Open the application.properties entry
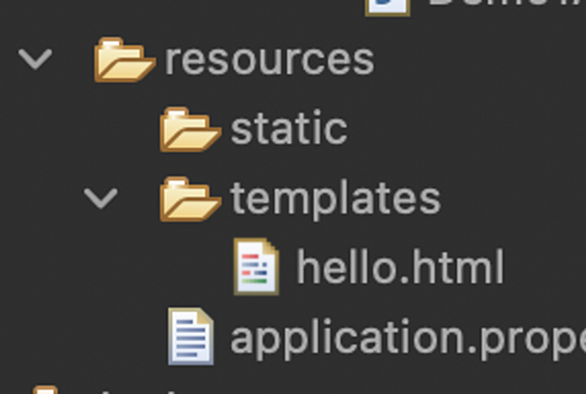This screenshot has width=586, height=394. (408, 339)
